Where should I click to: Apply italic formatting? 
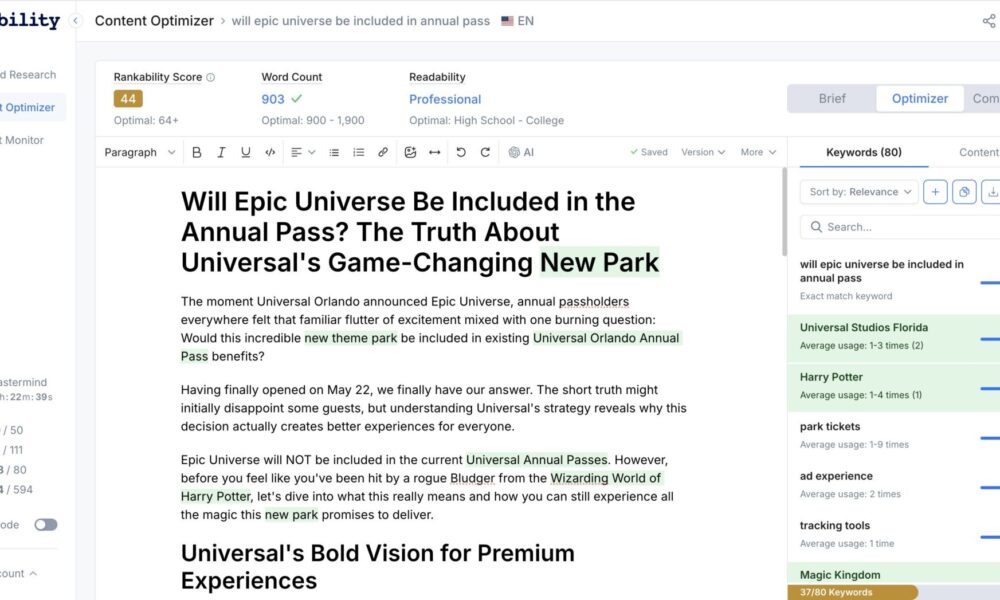pyautogui.click(x=221, y=152)
